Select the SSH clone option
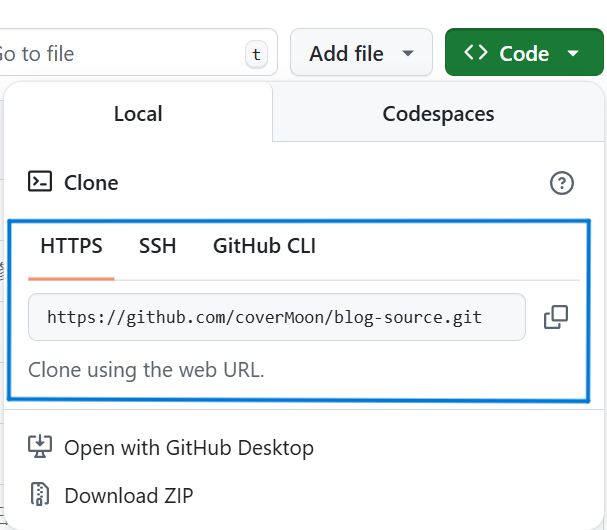Image resolution: width=607 pixels, height=530 pixels. (x=158, y=246)
